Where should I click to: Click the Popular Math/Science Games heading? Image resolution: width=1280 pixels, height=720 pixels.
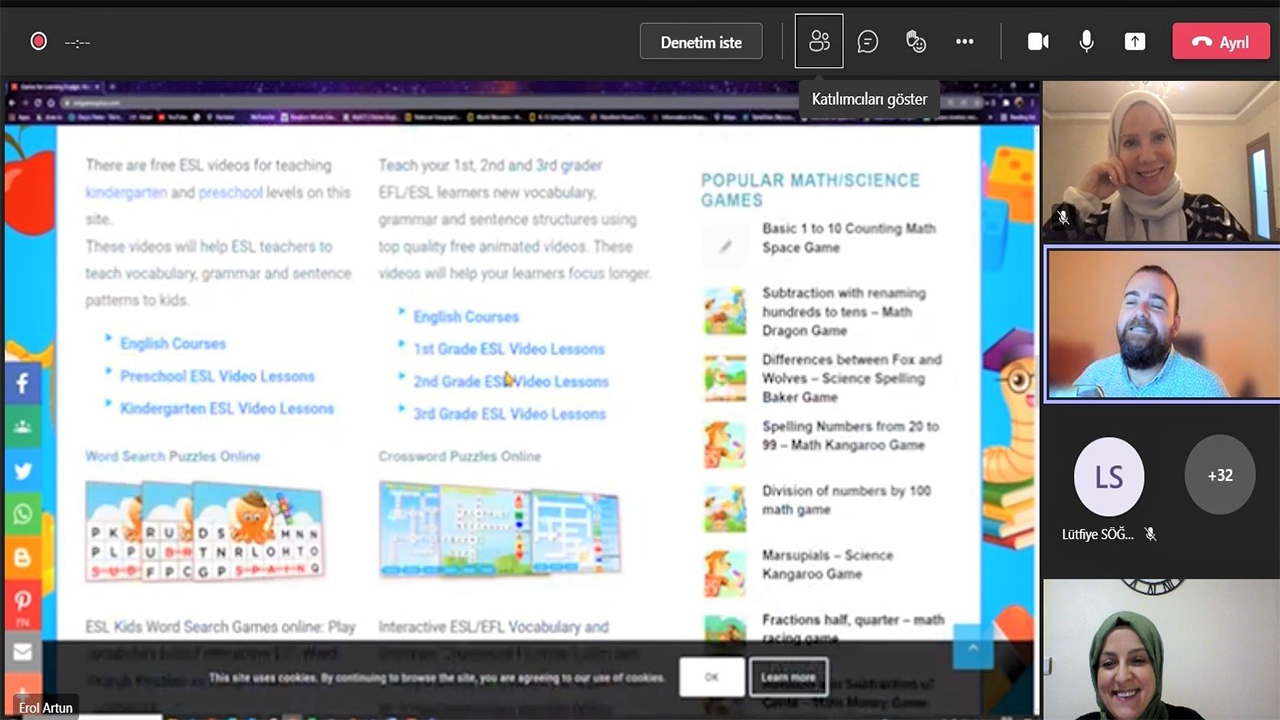810,189
